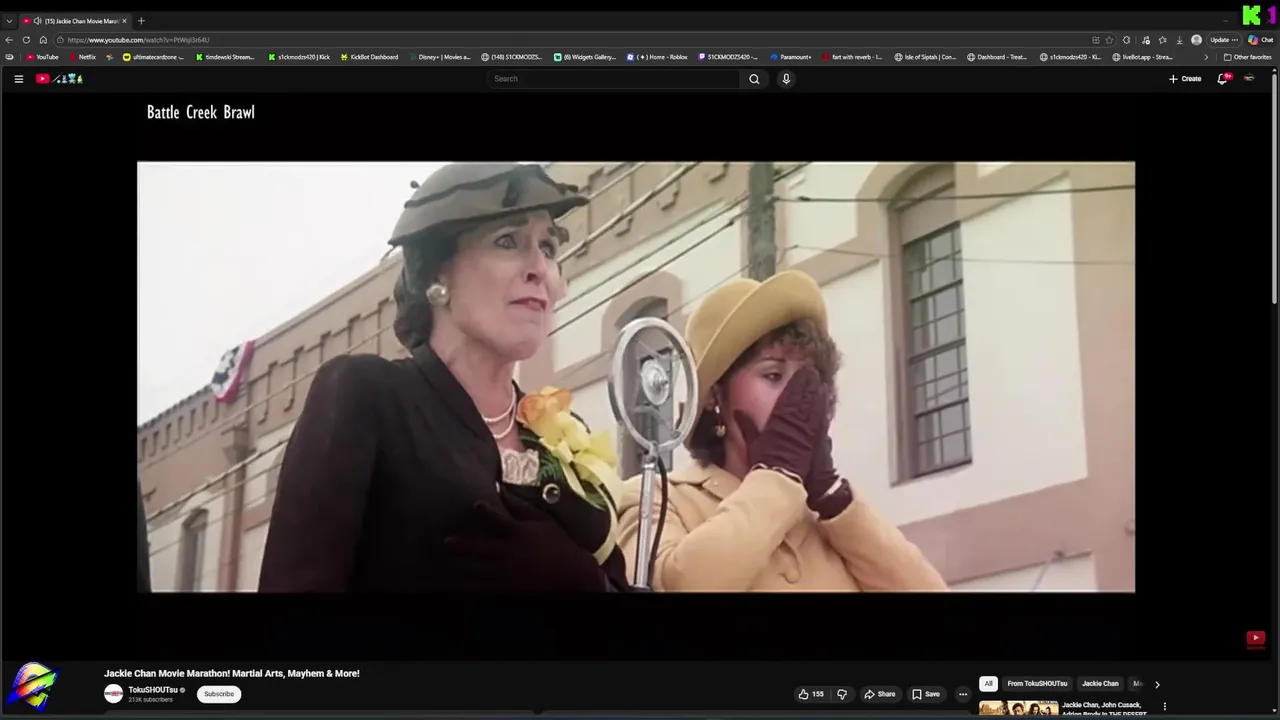Open the browser profile avatar
The width and height of the screenshot is (1280, 720).
(1196, 40)
